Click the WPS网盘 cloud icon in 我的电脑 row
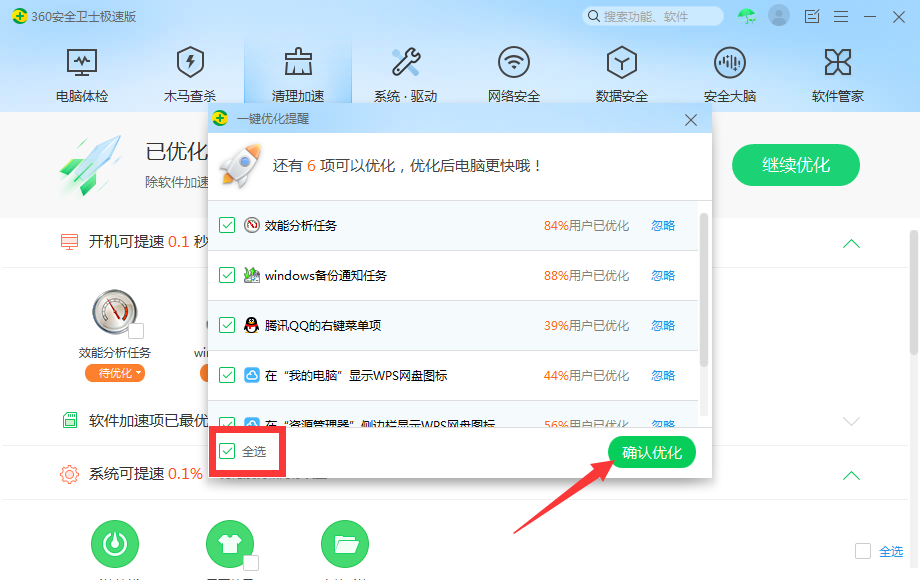 click(252, 375)
